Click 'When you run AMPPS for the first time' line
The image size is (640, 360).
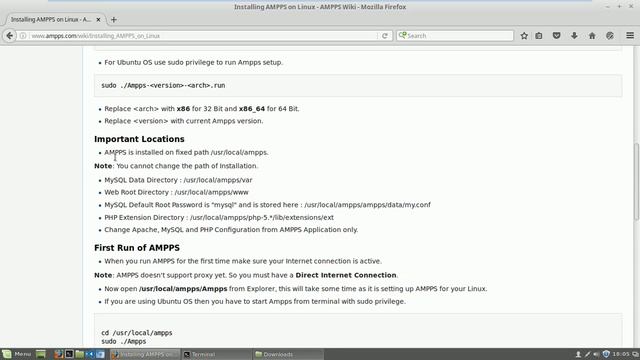pos(243,261)
